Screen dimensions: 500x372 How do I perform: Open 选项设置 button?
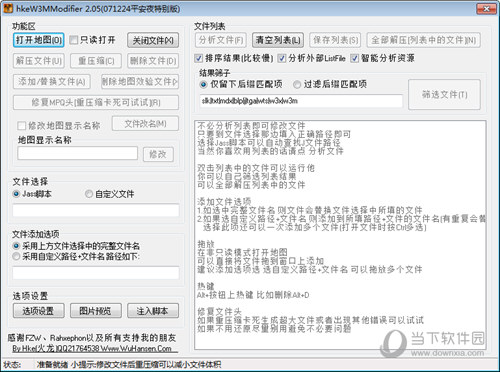coord(39,311)
